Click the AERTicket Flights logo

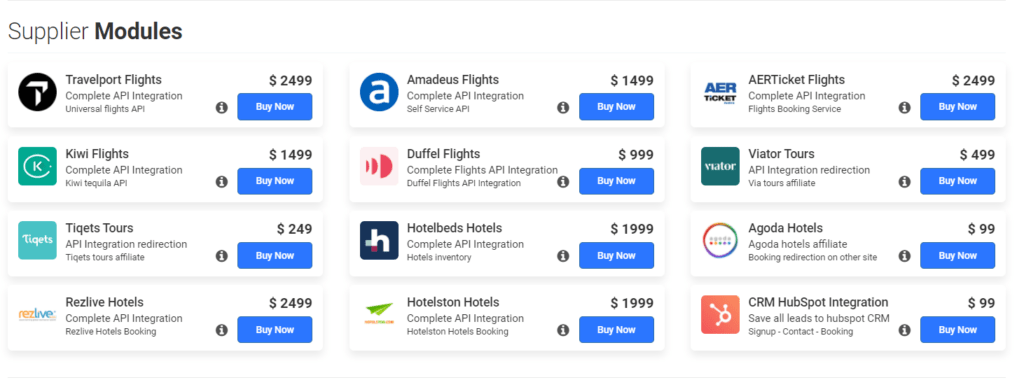pyautogui.click(x=720, y=92)
